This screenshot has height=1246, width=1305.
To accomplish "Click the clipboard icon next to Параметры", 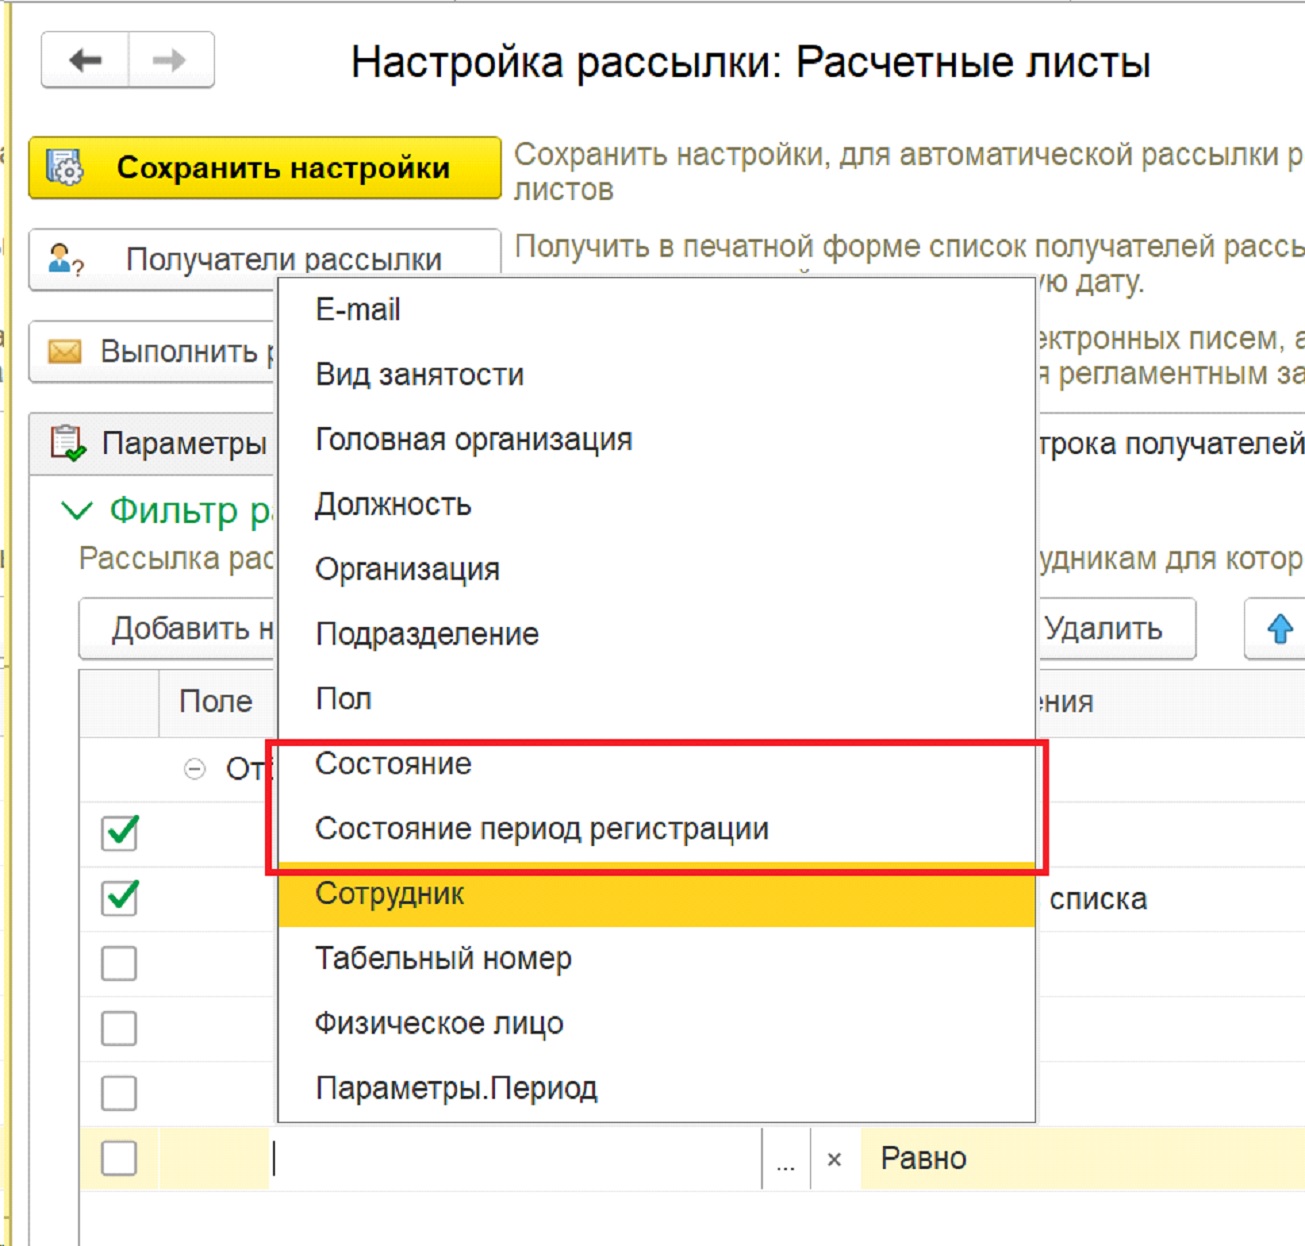I will click(x=68, y=443).
